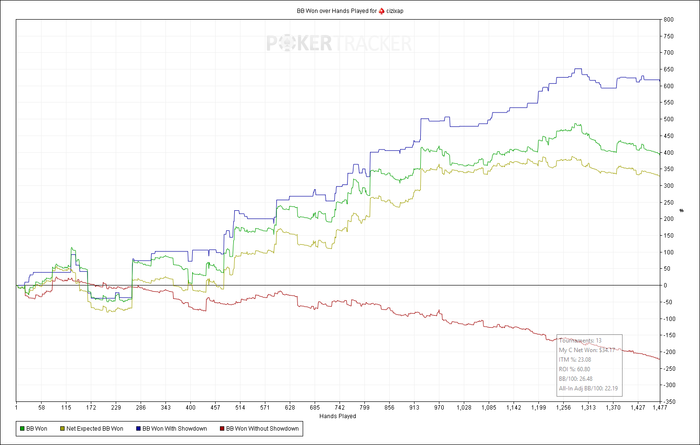Image resolution: width=700 pixels, height=445 pixels.
Task: Select the 'BB Won' legend label
Action: [37, 428]
